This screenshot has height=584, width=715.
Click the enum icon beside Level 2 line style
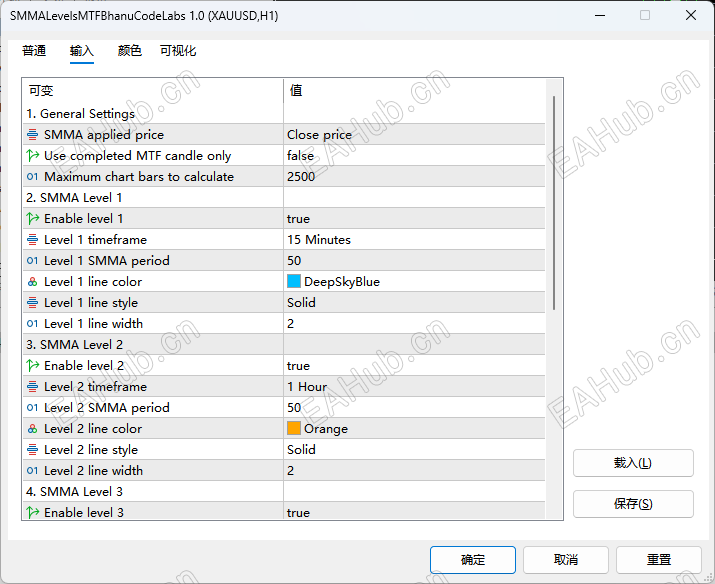pyautogui.click(x=32, y=450)
